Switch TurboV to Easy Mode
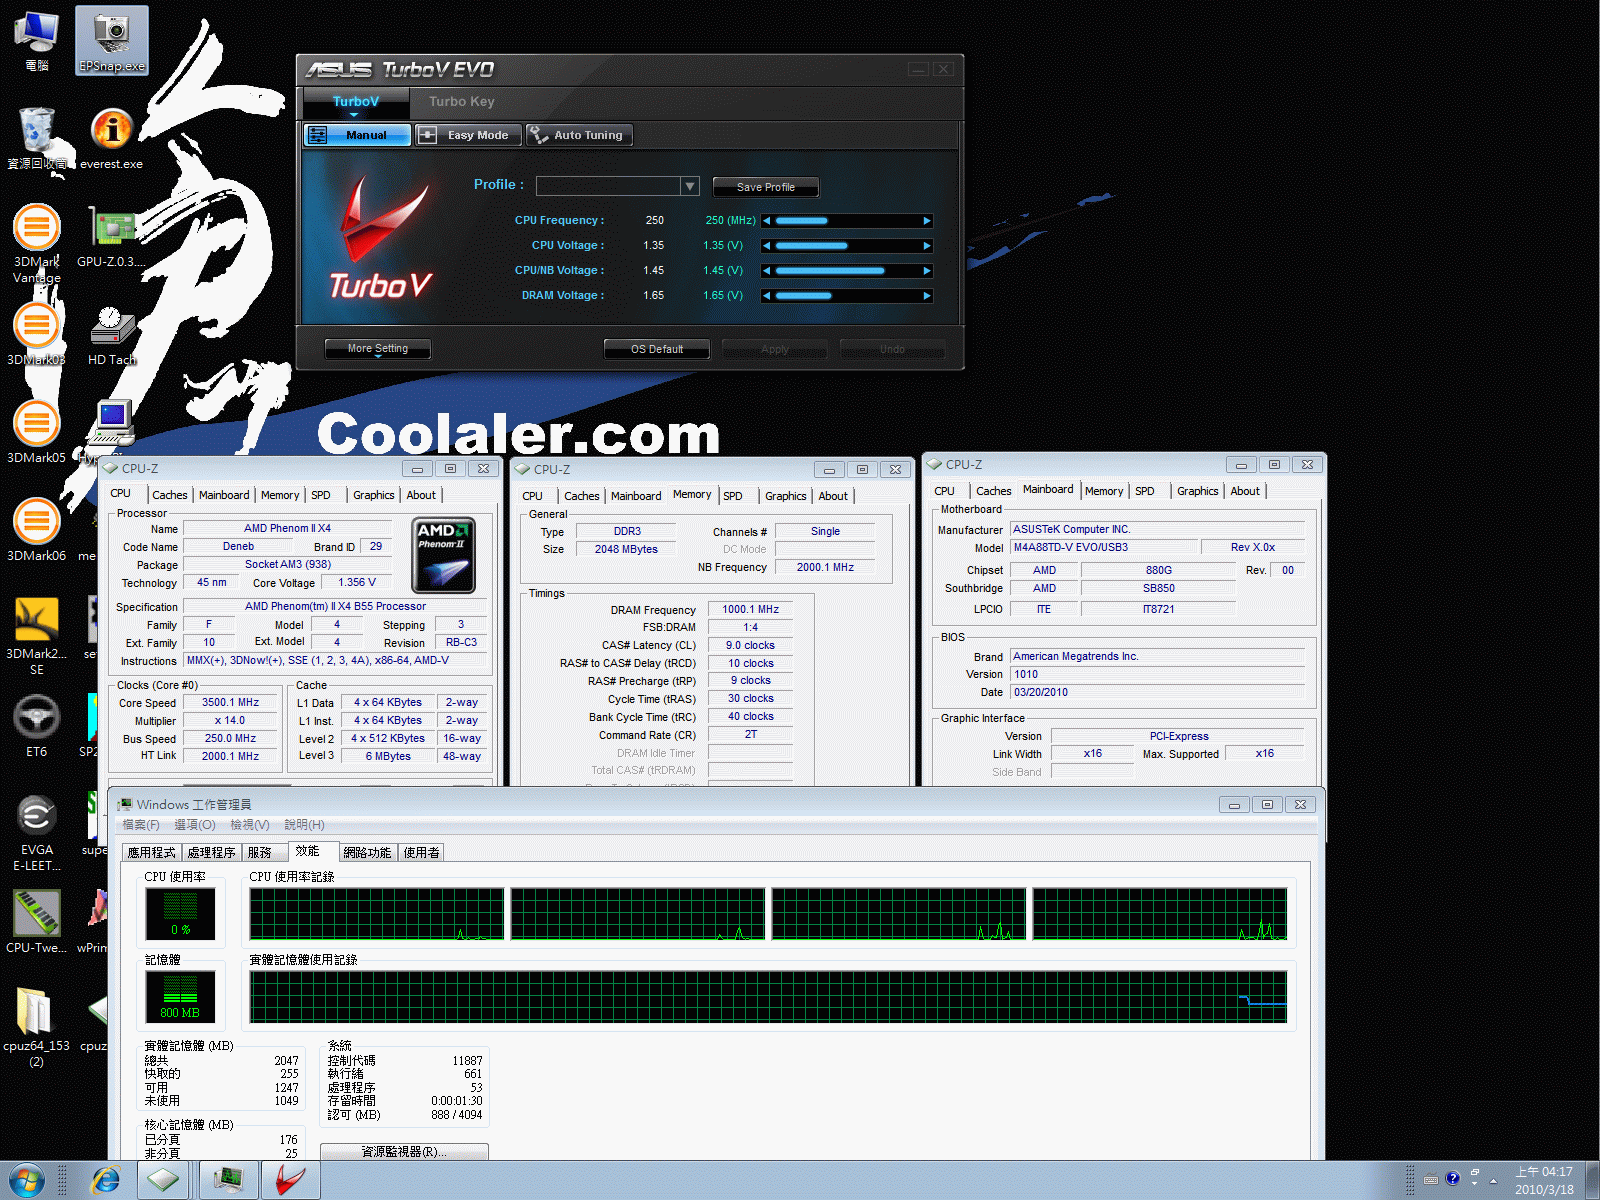This screenshot has height=1200, width=1600. [x=467, y=135]
